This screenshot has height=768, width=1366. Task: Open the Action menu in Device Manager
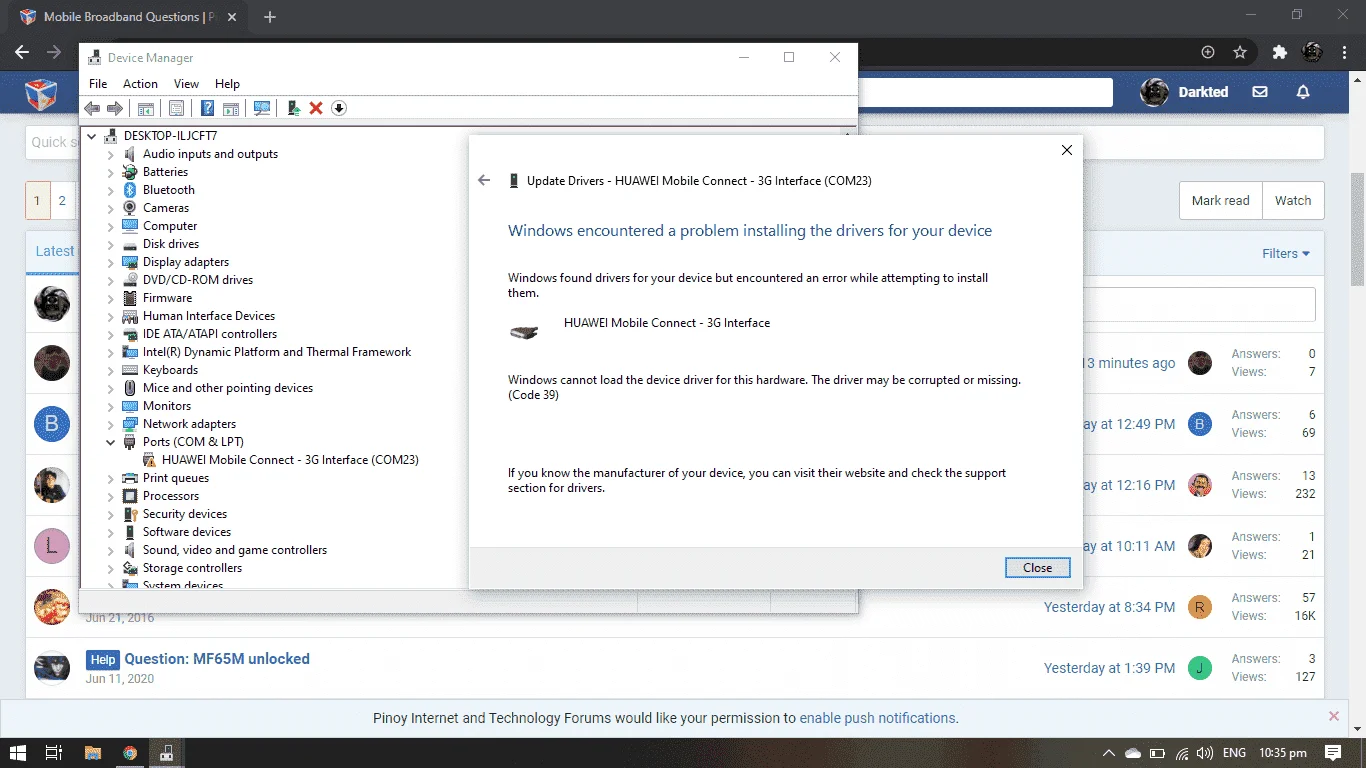coord(140,84)
